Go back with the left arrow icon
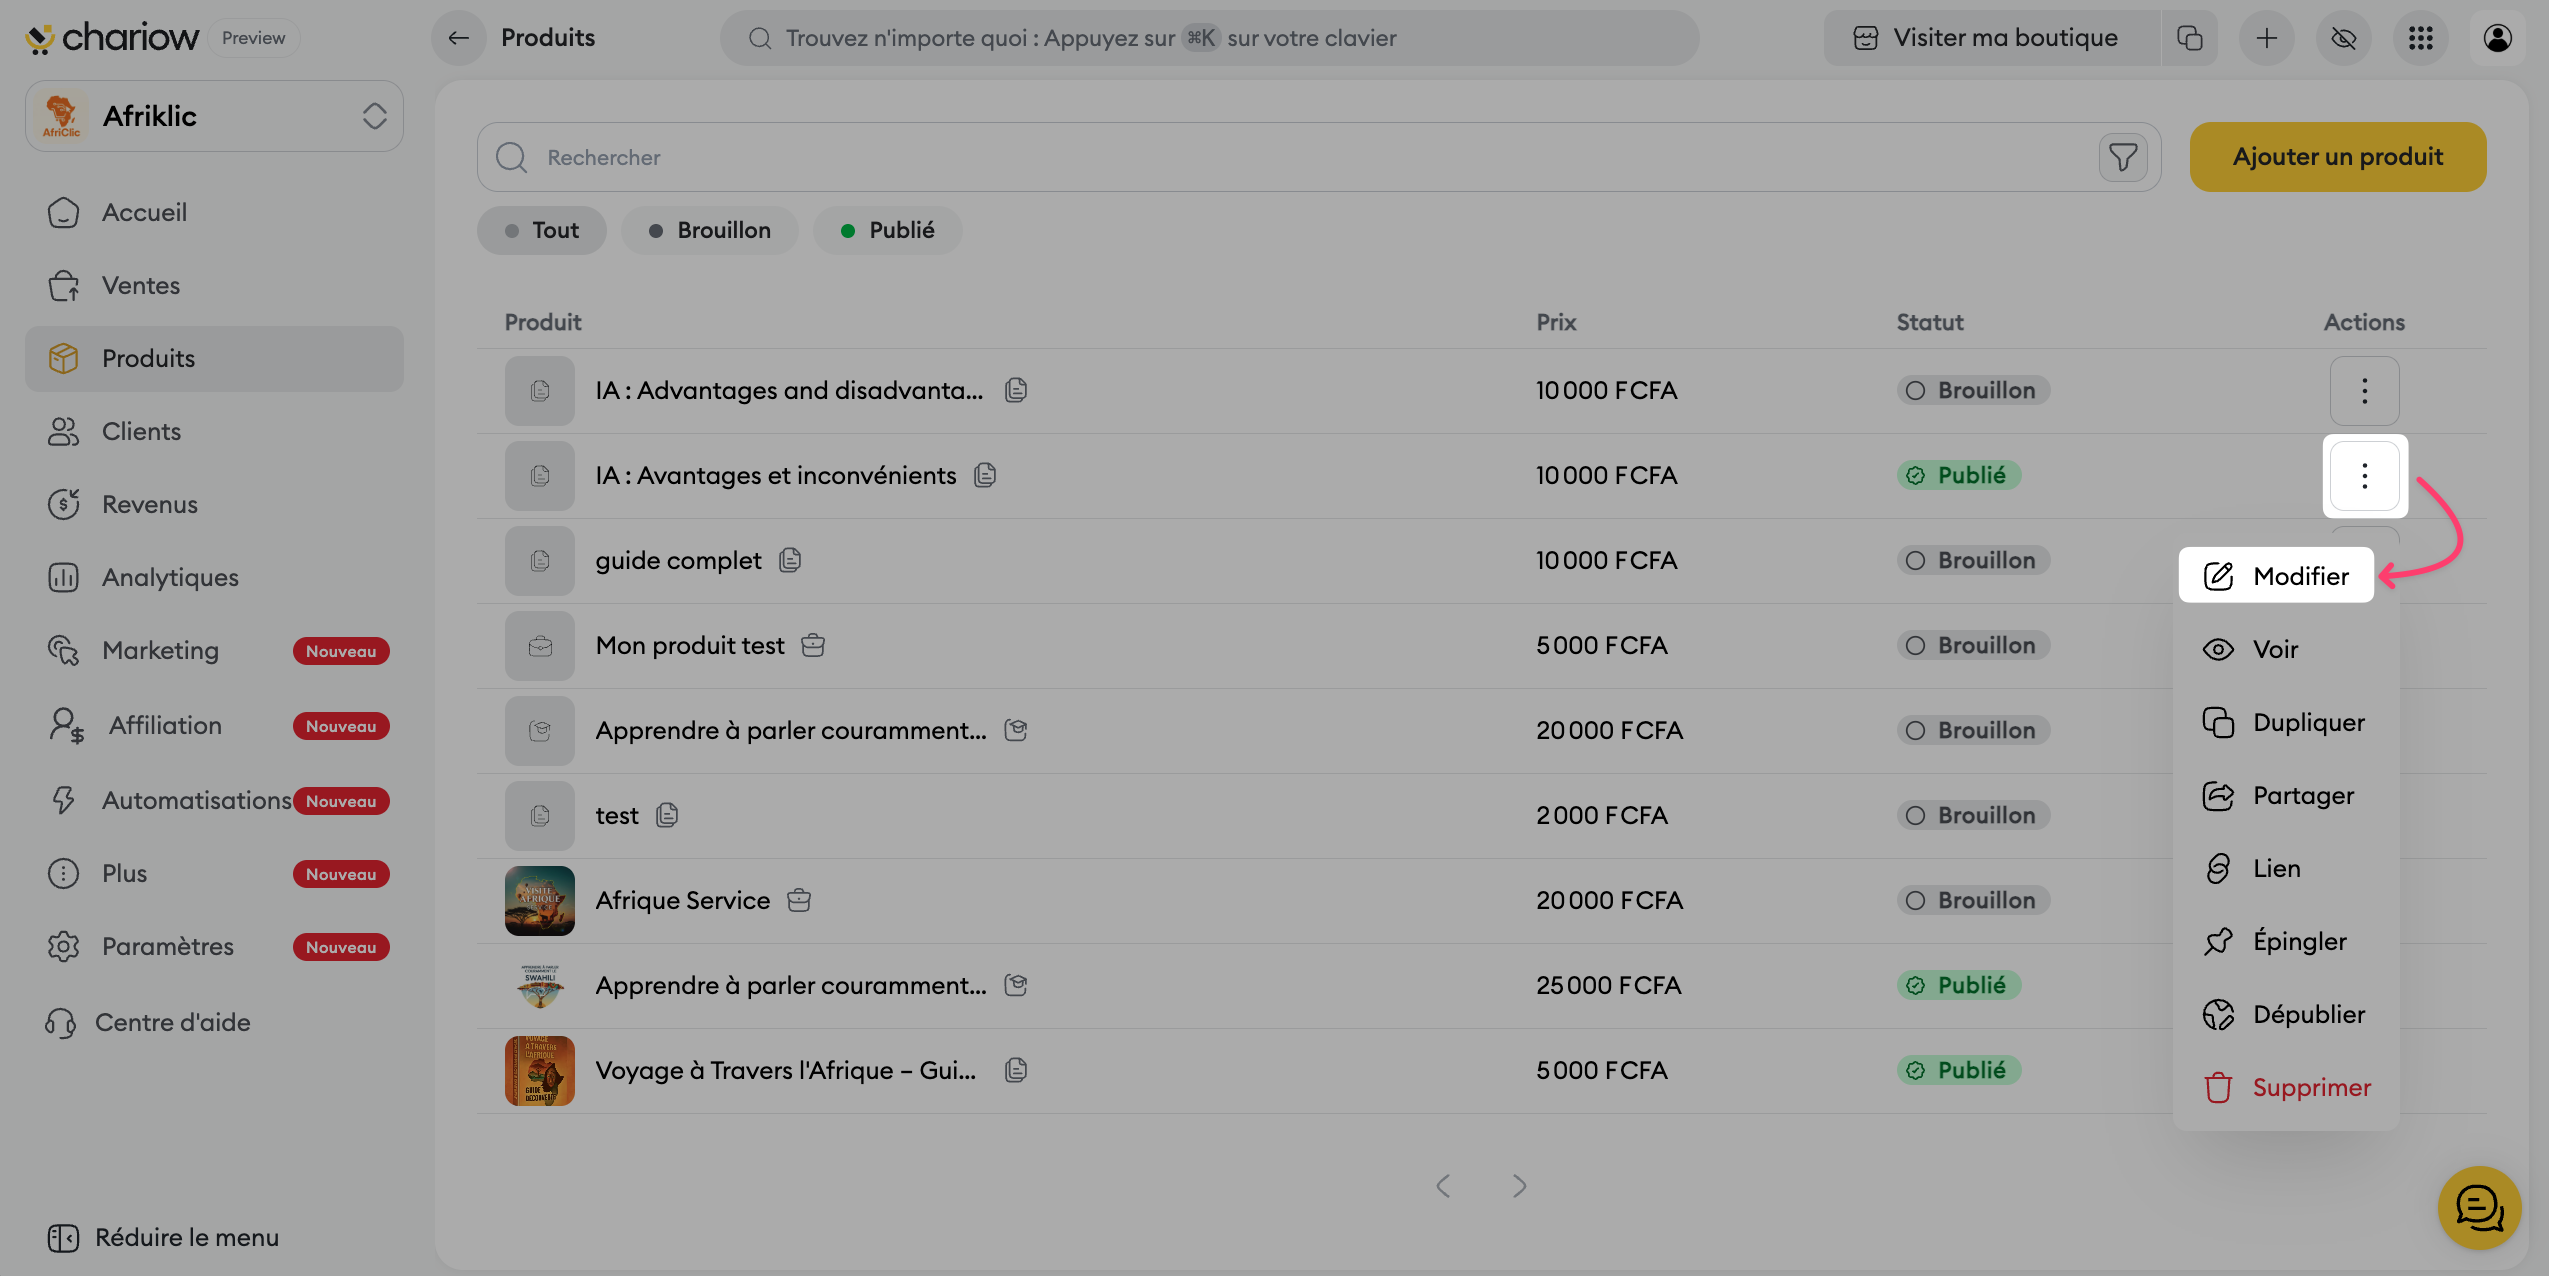Screen dimensions: 2549x1276 [x=459, y=38]
